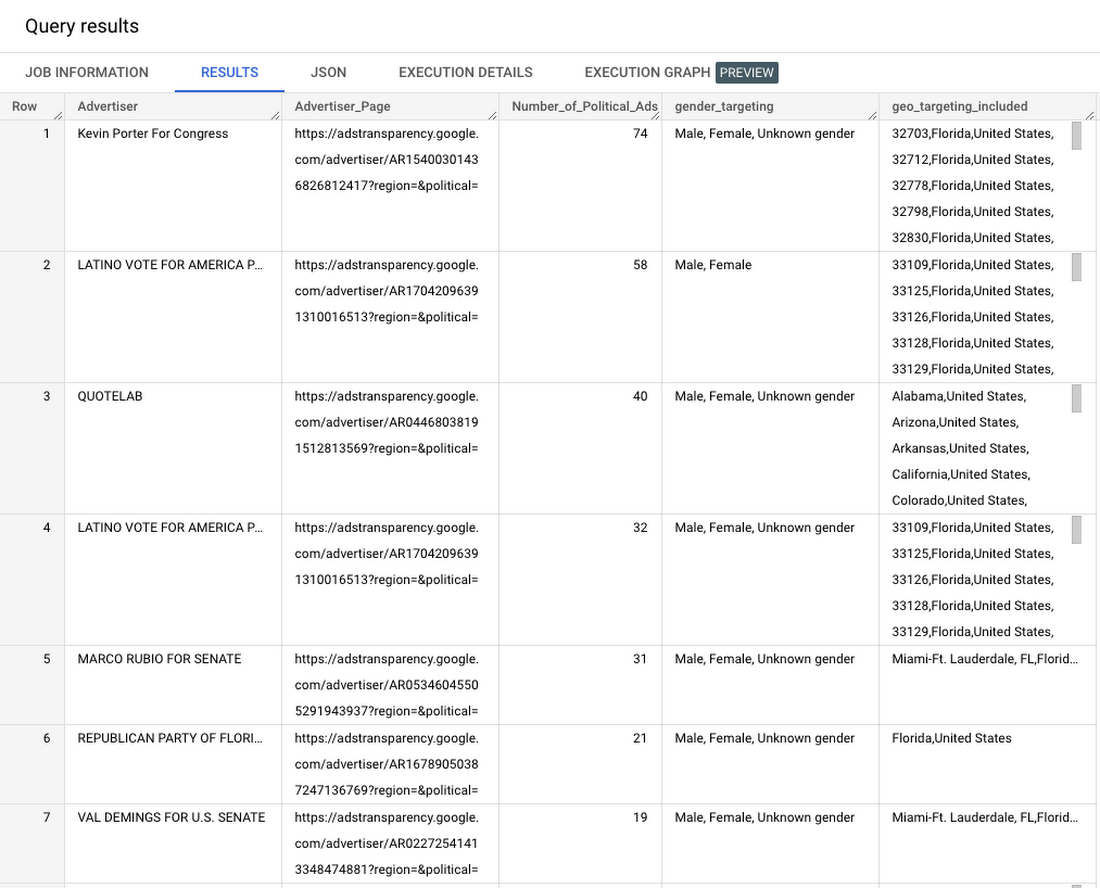
Task: Select LATINO VOTE FOR AMERICA in row 4
Action: pos(173,580)
